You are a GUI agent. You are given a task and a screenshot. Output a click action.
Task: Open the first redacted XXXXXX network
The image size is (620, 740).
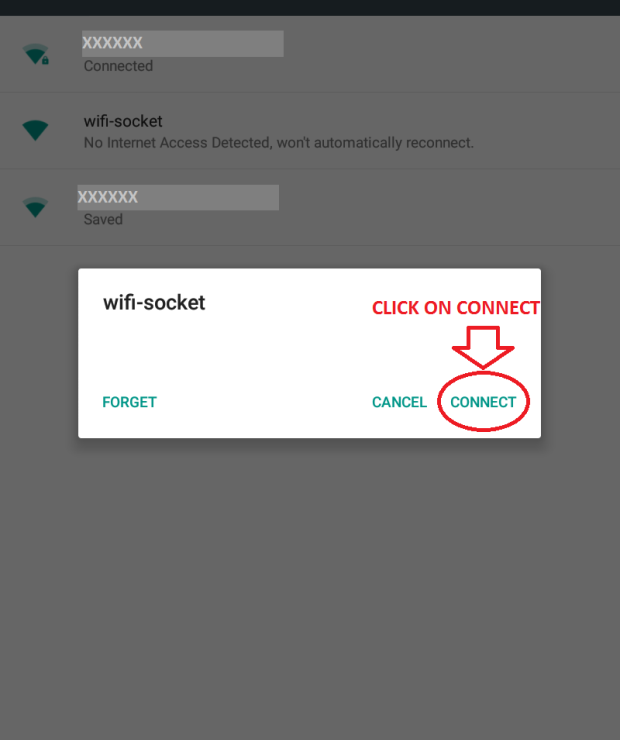tap(310, 54)
